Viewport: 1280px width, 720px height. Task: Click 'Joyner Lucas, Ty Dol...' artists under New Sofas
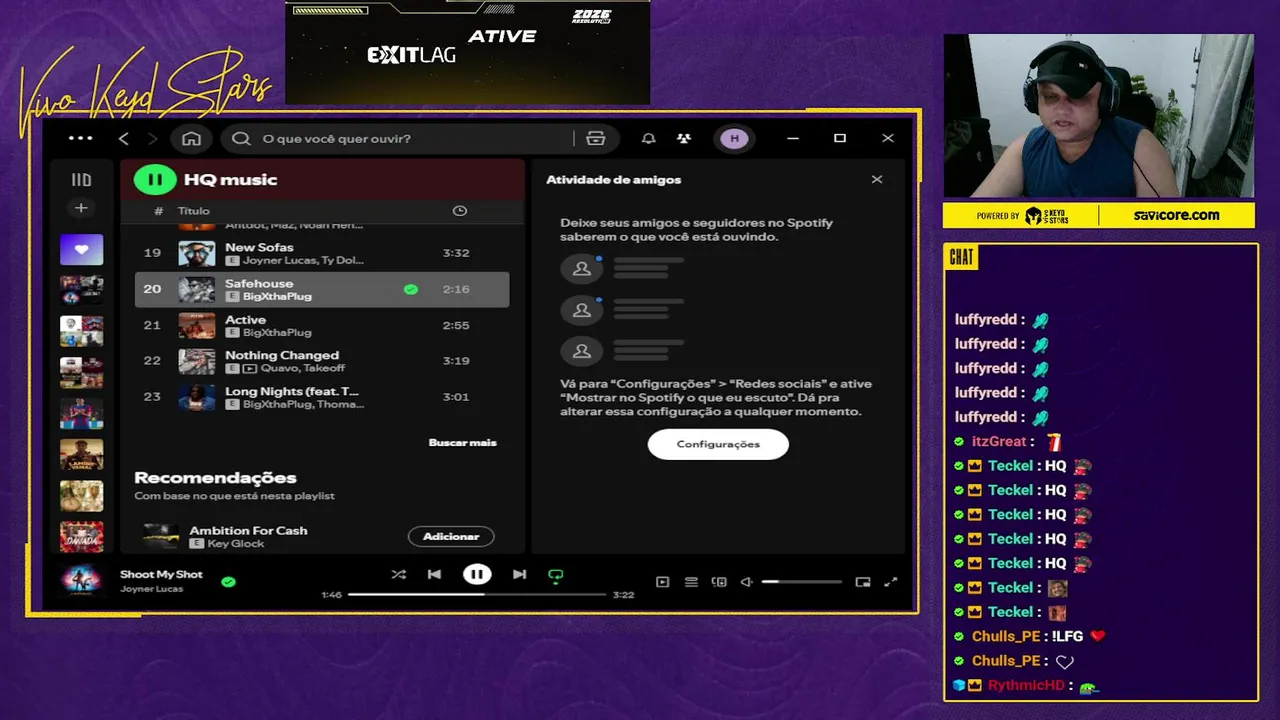303,260
